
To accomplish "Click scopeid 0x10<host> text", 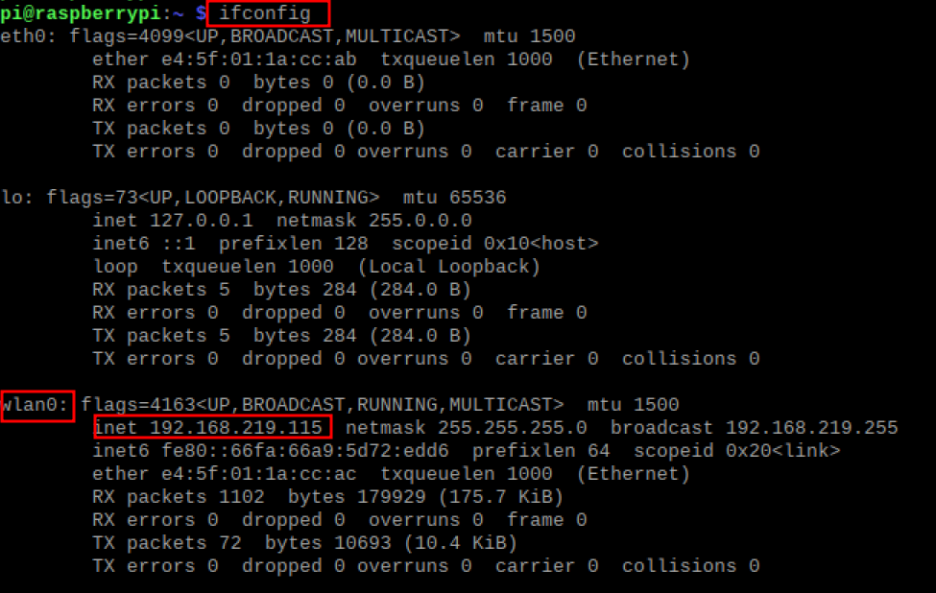I will pyautogui.click(x=495, y=244).
